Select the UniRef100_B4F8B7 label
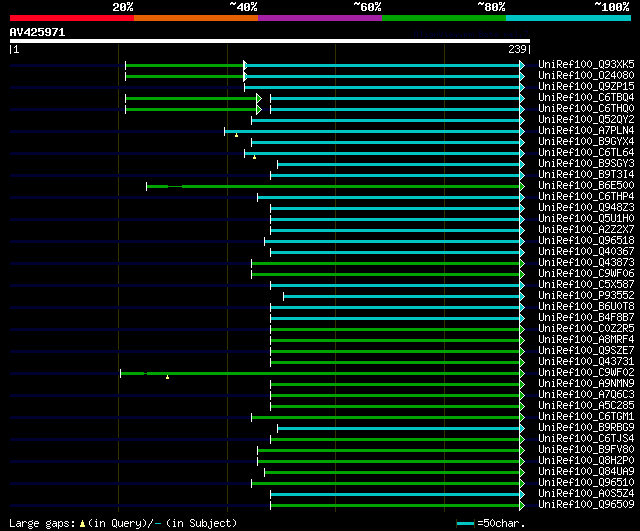This screenshot has height=531, width=640. [x=586, y=318]
